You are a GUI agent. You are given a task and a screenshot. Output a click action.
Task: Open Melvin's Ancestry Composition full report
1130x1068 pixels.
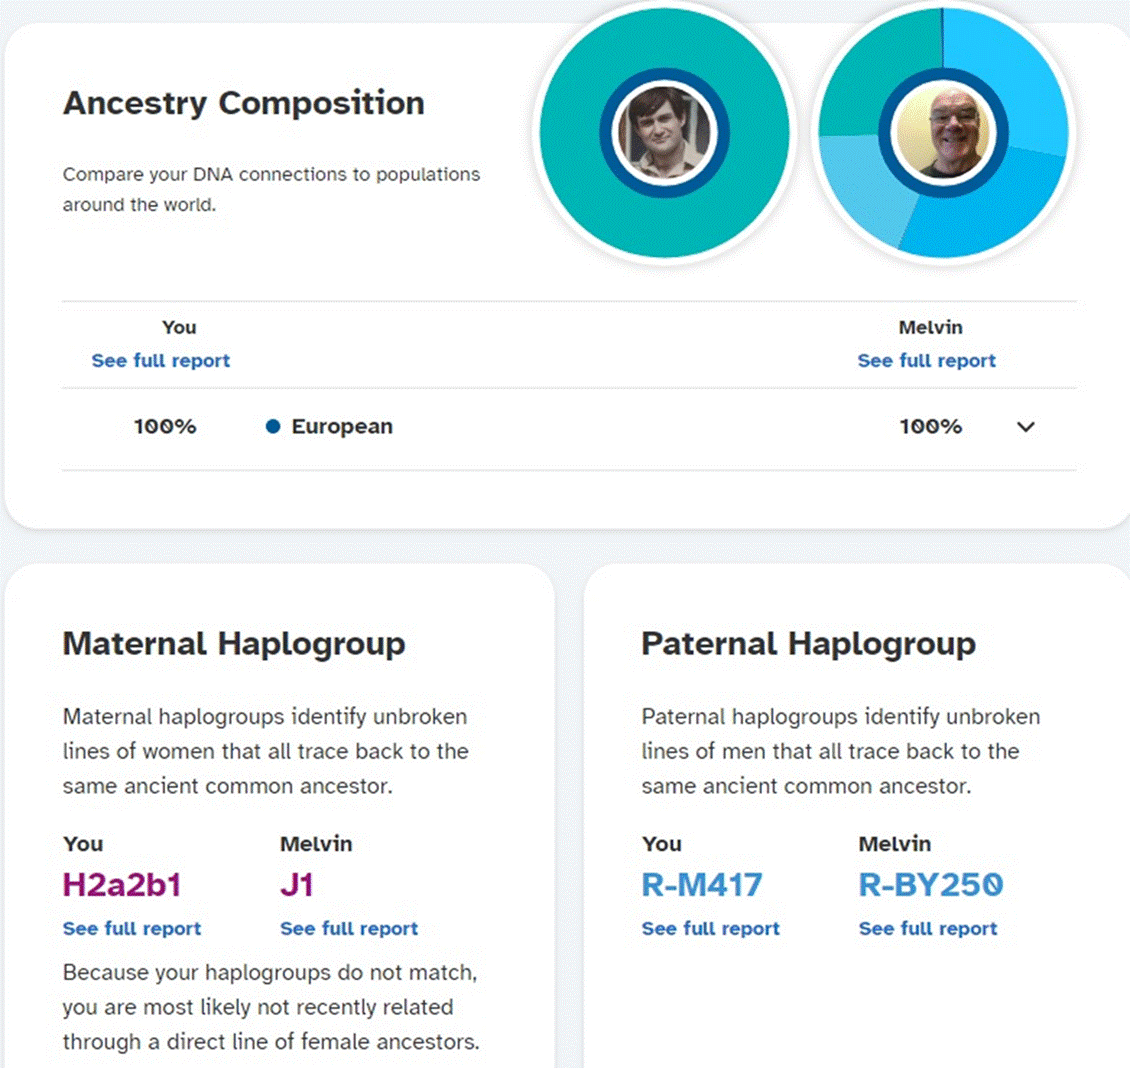(926, 360)
